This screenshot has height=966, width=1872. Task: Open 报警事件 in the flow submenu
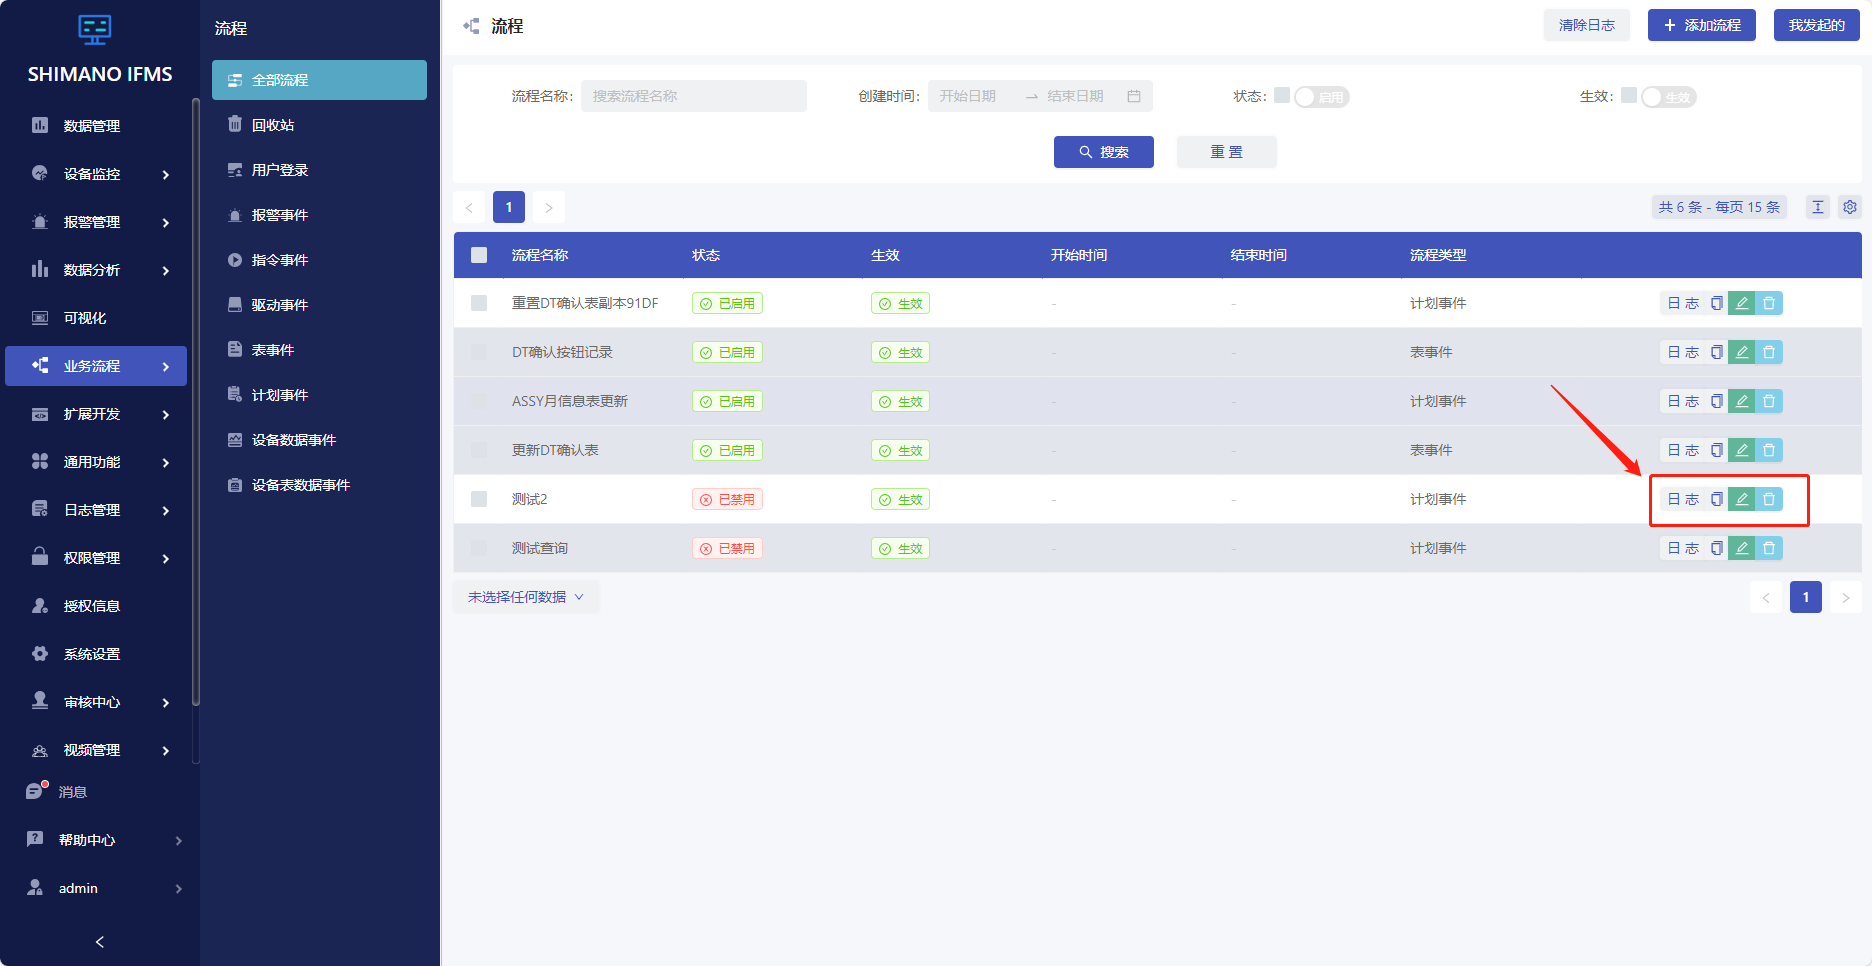pyautogui.click(x=319, y=215)
